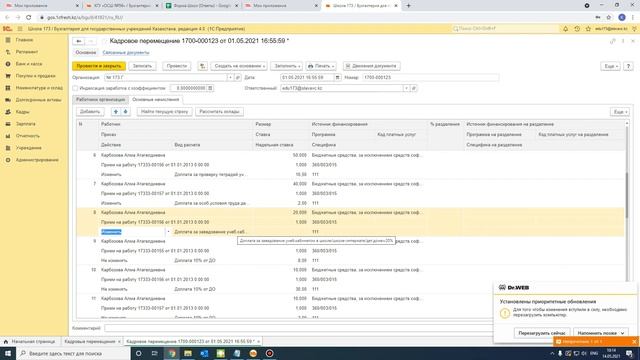Open help with the question mark button
Viewport: 640px width, 360px height.
pyautogui.click(x=628, y=66)
